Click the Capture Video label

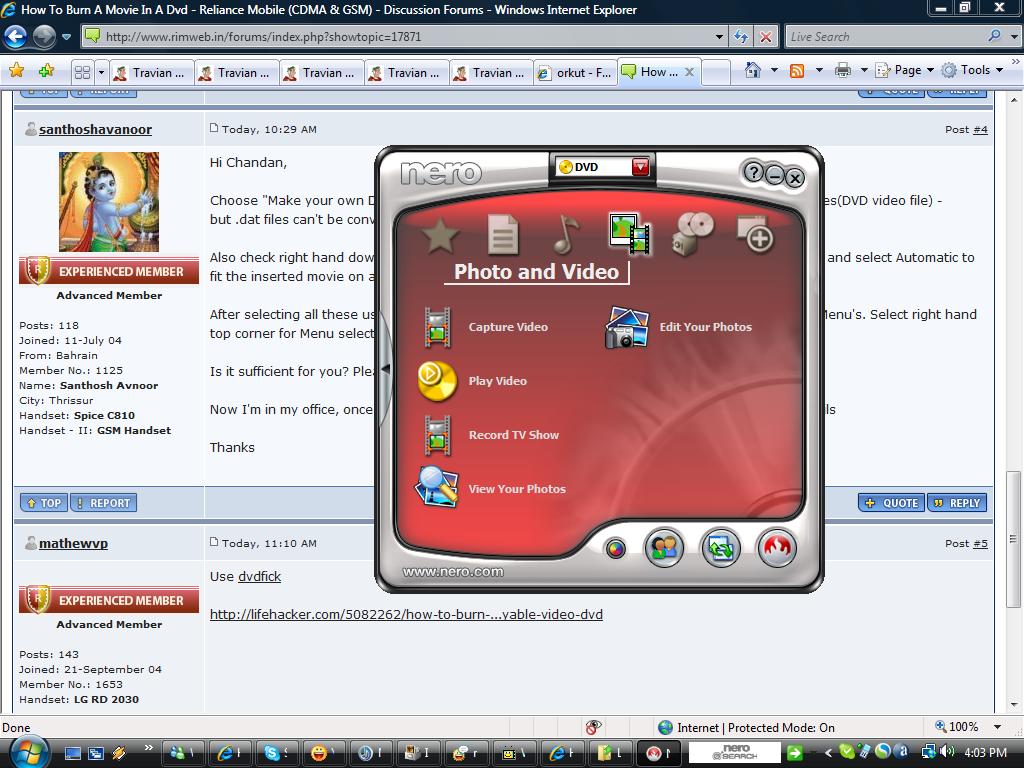[x=508, y=327]
